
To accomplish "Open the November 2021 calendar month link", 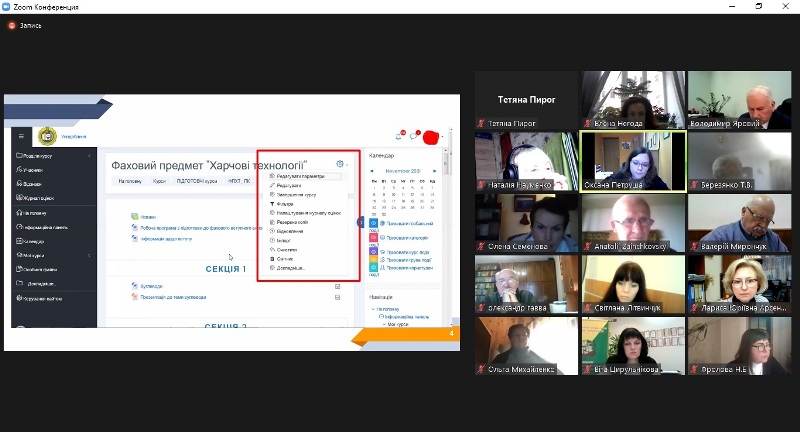I will click(x=403, y=171).
